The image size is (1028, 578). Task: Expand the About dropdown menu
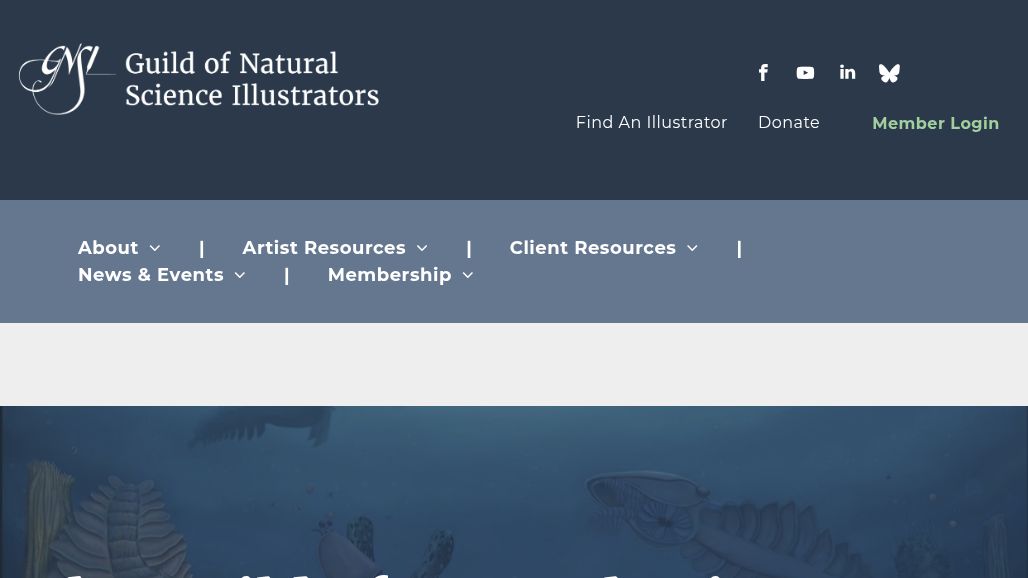[x=154, y=248]
